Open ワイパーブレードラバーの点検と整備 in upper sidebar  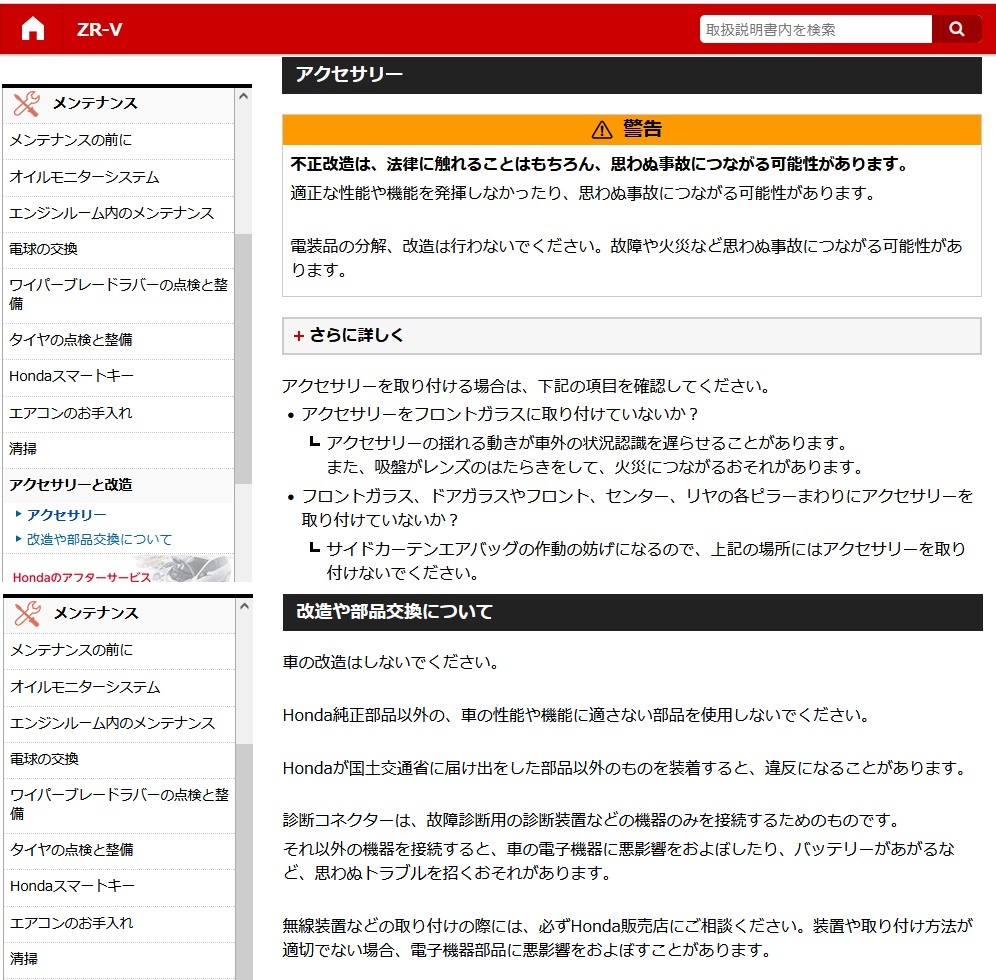[x=118, y=295]
